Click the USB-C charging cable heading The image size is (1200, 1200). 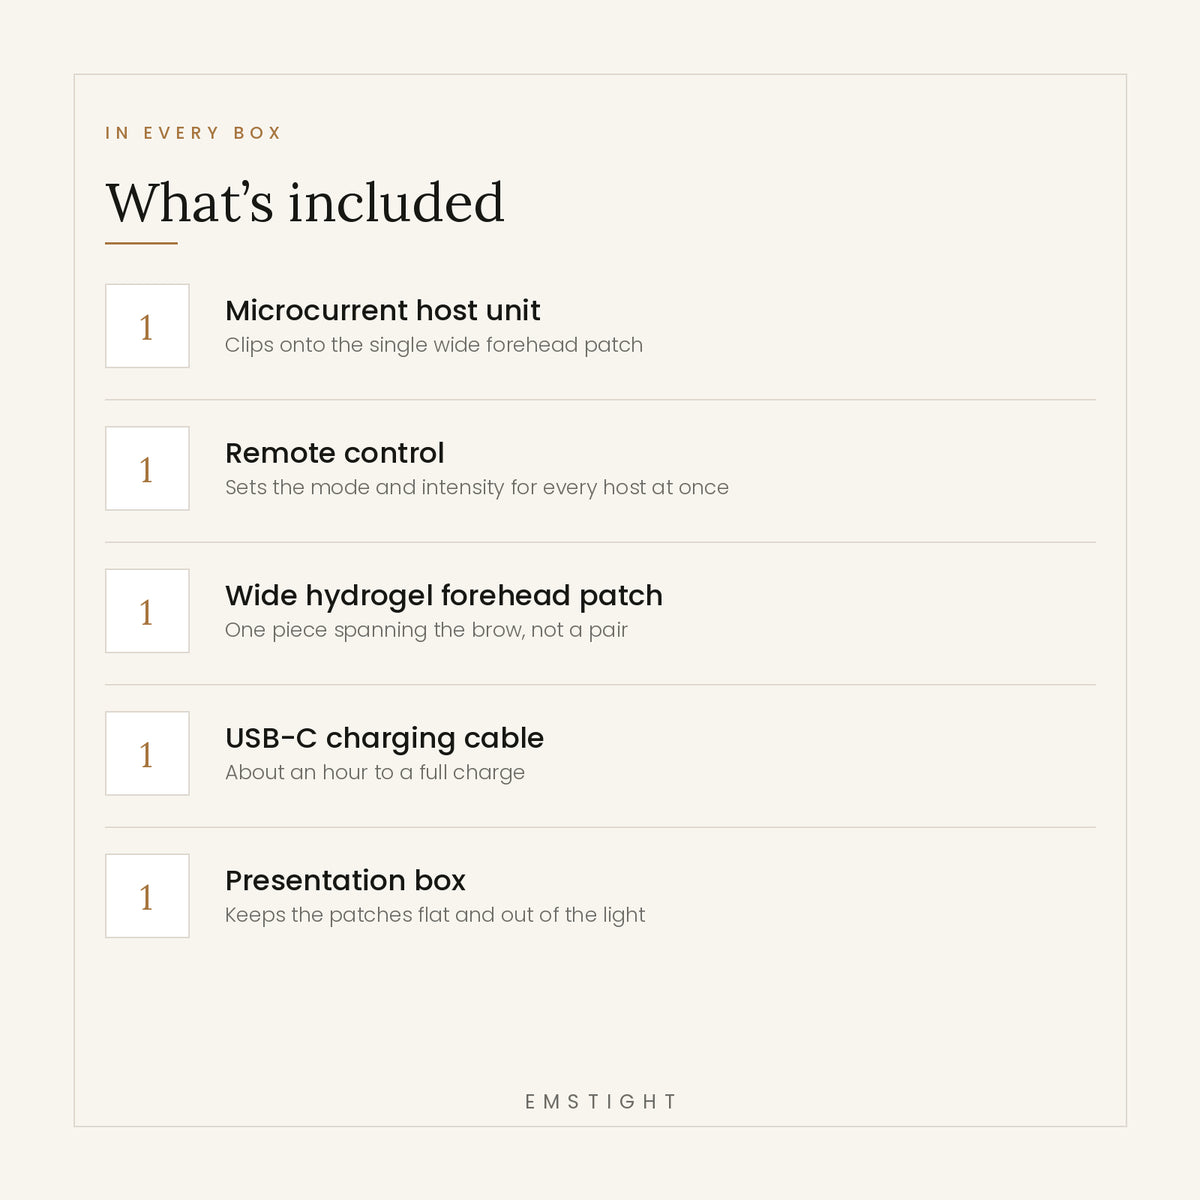coord(385,738)
